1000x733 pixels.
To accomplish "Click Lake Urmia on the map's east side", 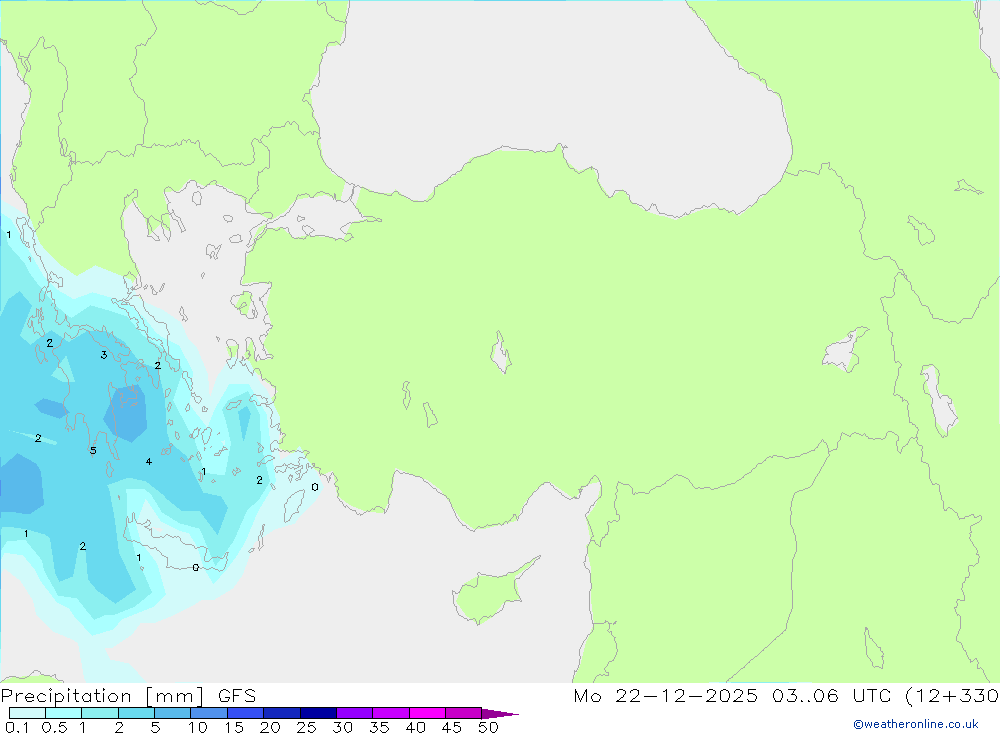I will pos(939,400).
